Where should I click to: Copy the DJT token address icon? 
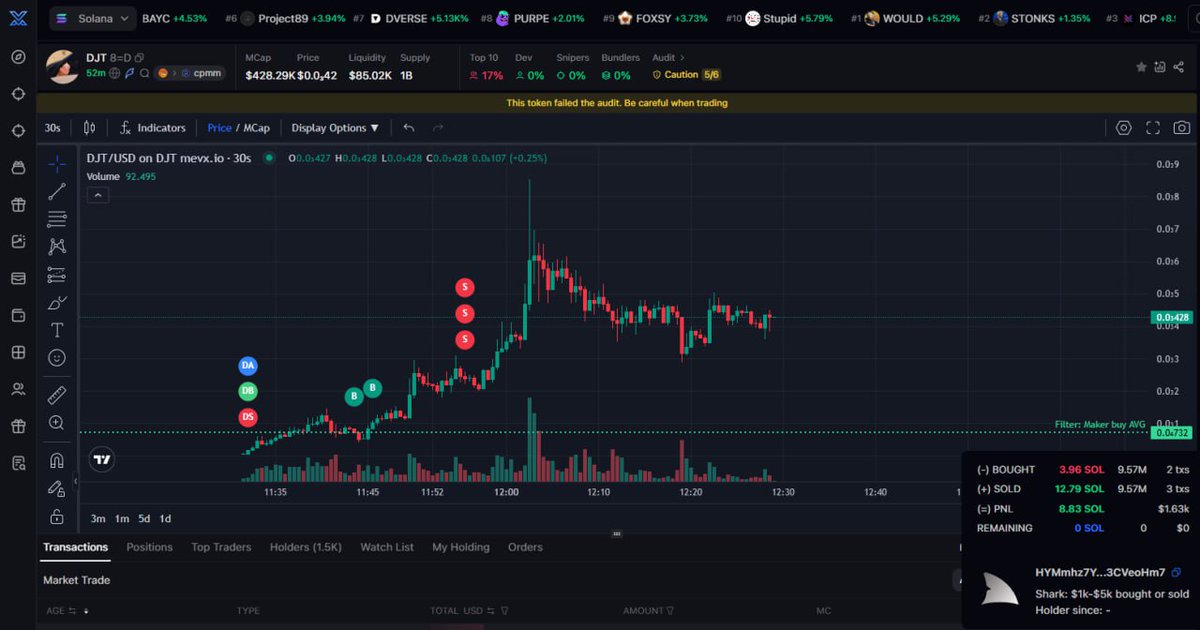point(139,58)
